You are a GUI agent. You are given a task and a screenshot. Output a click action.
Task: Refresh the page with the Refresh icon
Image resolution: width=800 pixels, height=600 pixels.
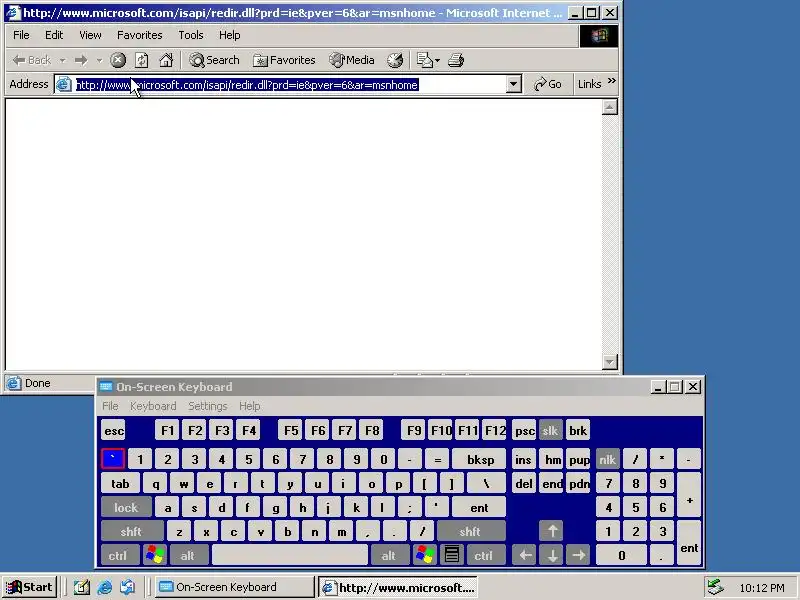coord(141,60)
